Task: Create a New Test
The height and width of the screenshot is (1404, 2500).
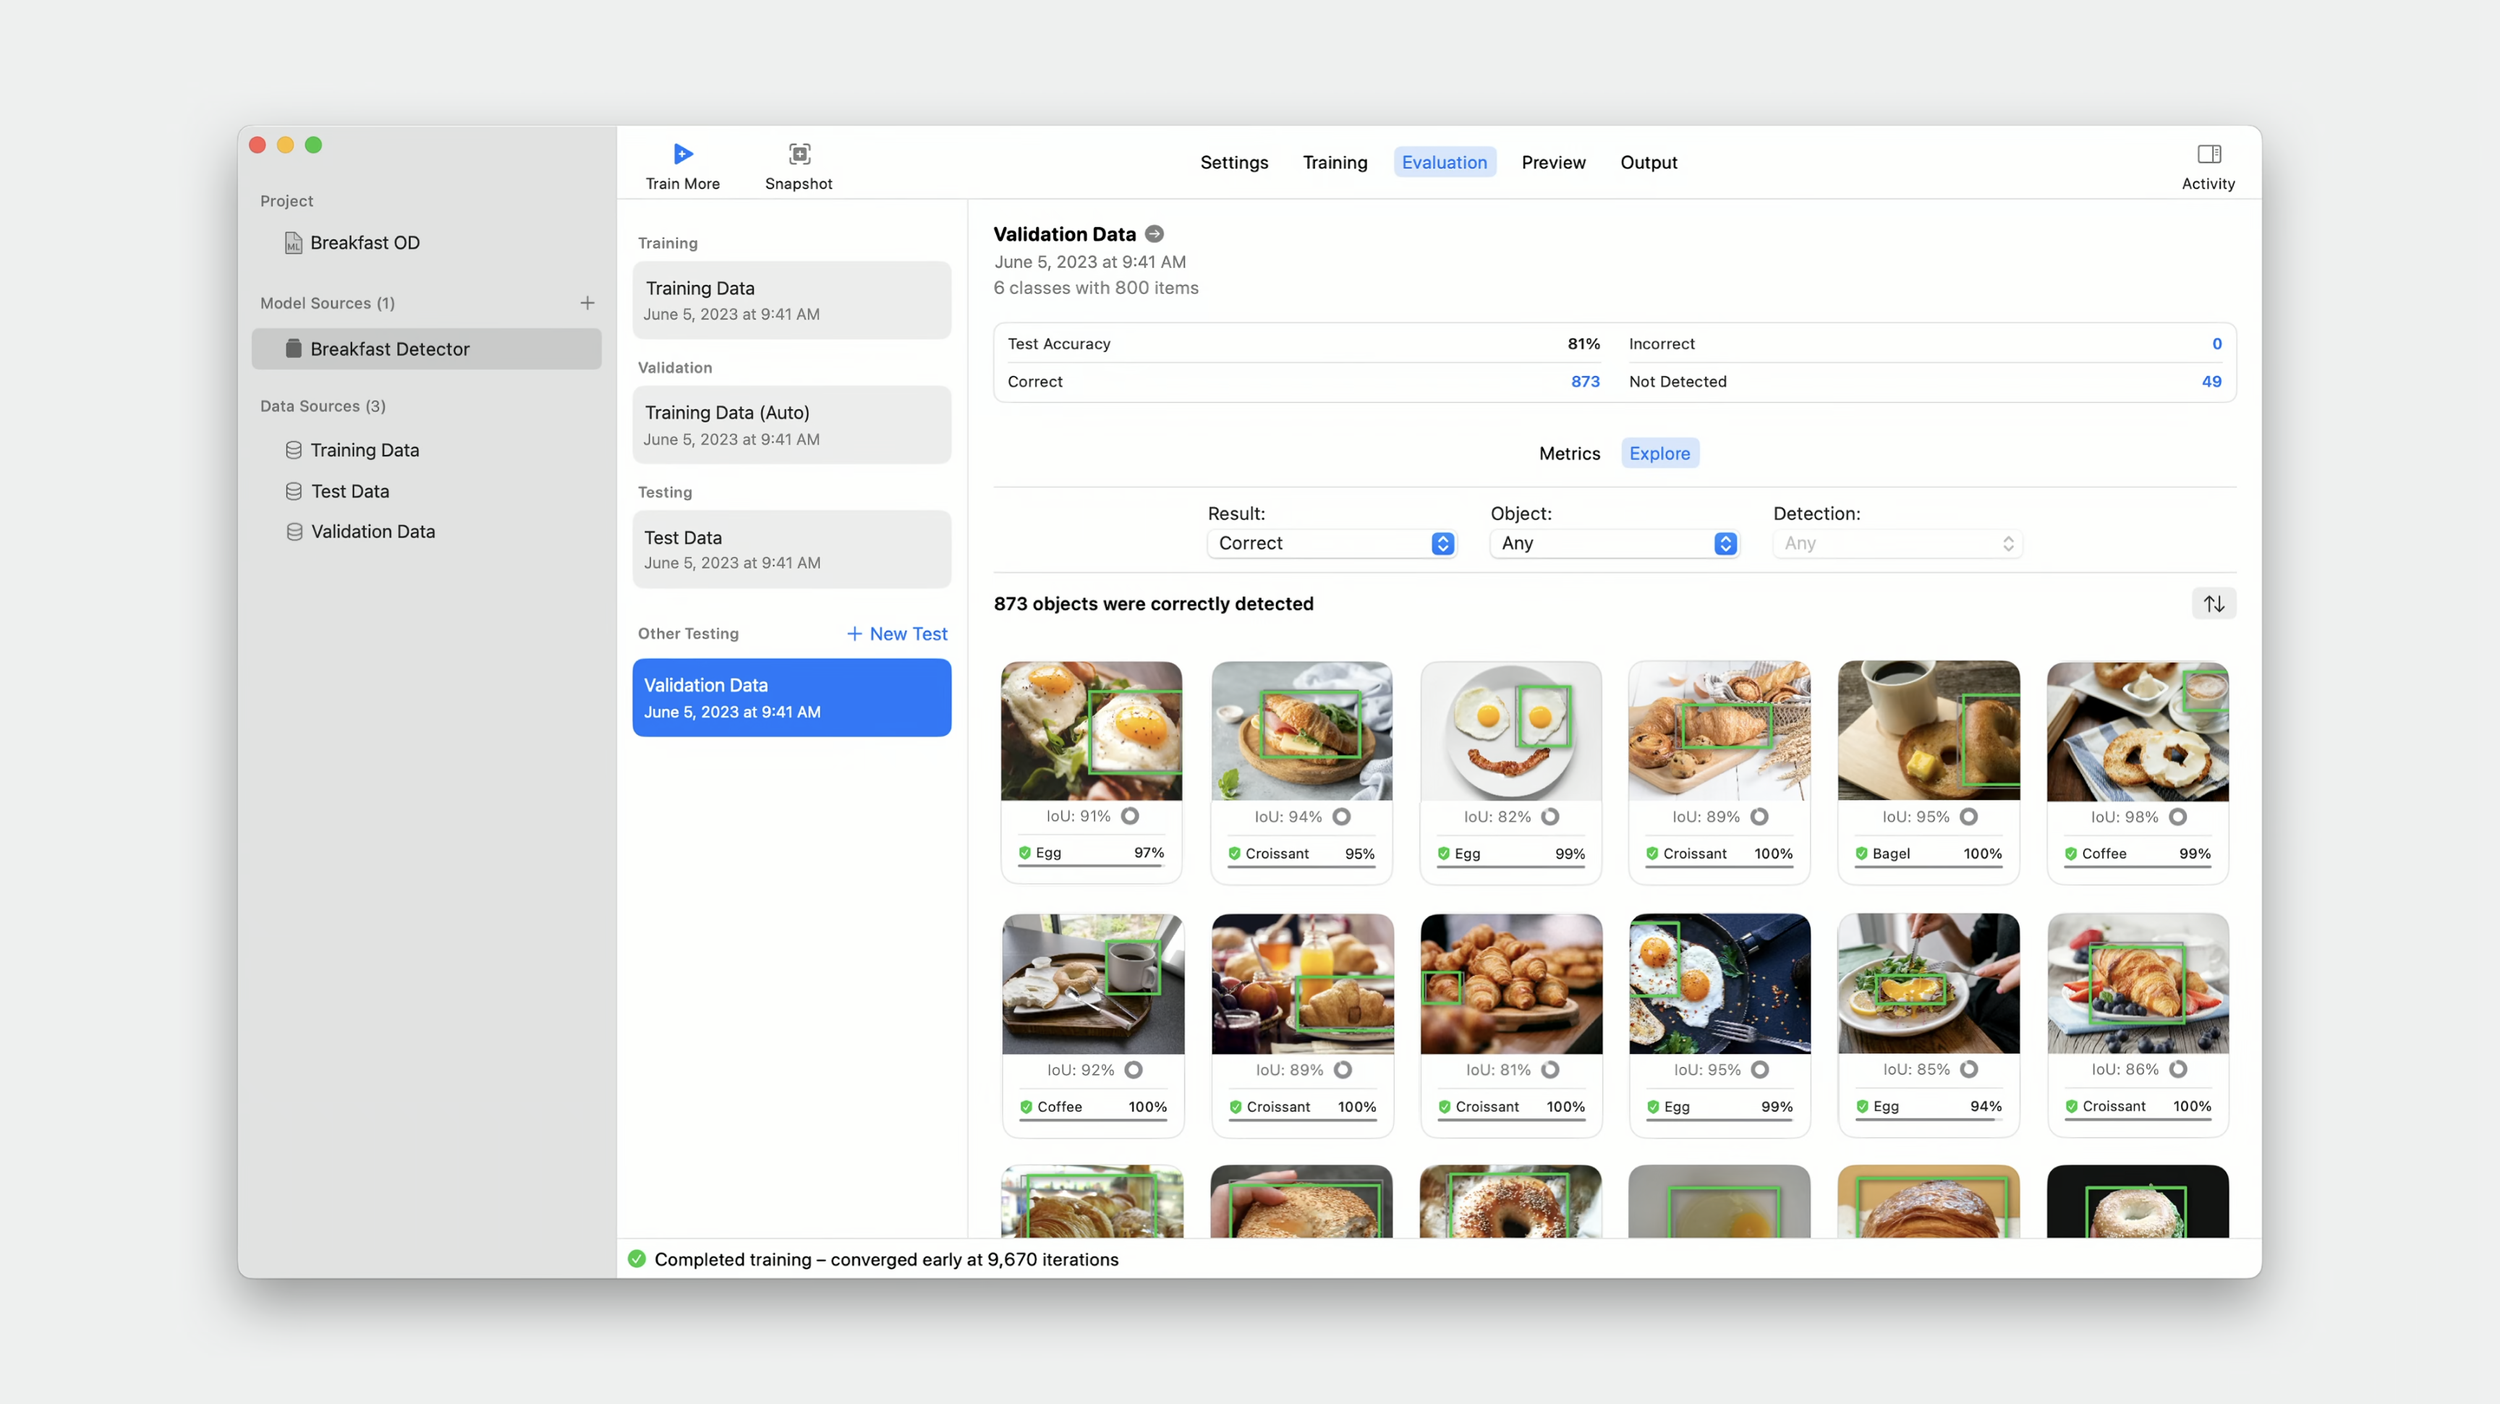Action: [897, 634]
